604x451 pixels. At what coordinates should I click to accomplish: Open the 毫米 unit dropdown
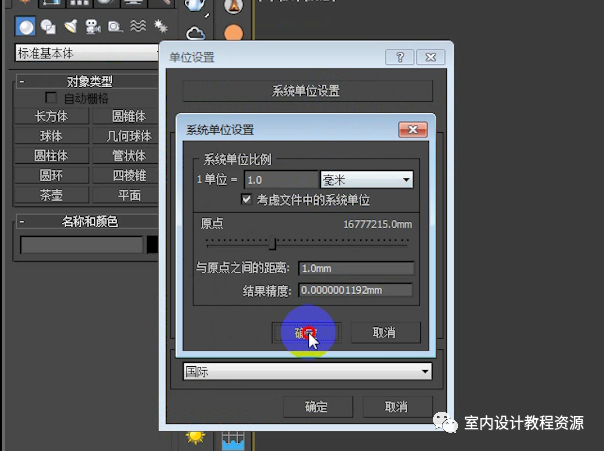tap(367, 179)
